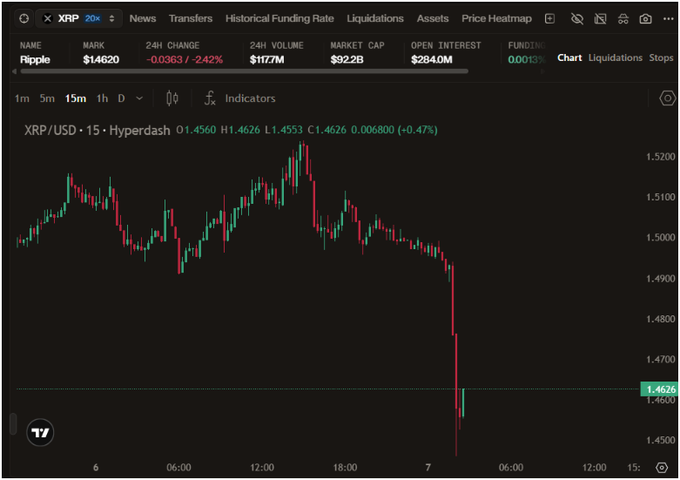Open the three-dots more options menu
Screen dimensions: 680x480
pos(668,19)
